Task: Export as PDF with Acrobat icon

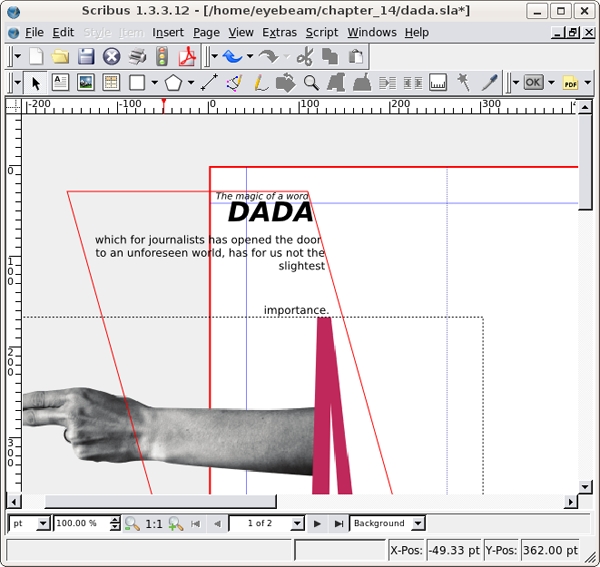Action: click(187, 57)
